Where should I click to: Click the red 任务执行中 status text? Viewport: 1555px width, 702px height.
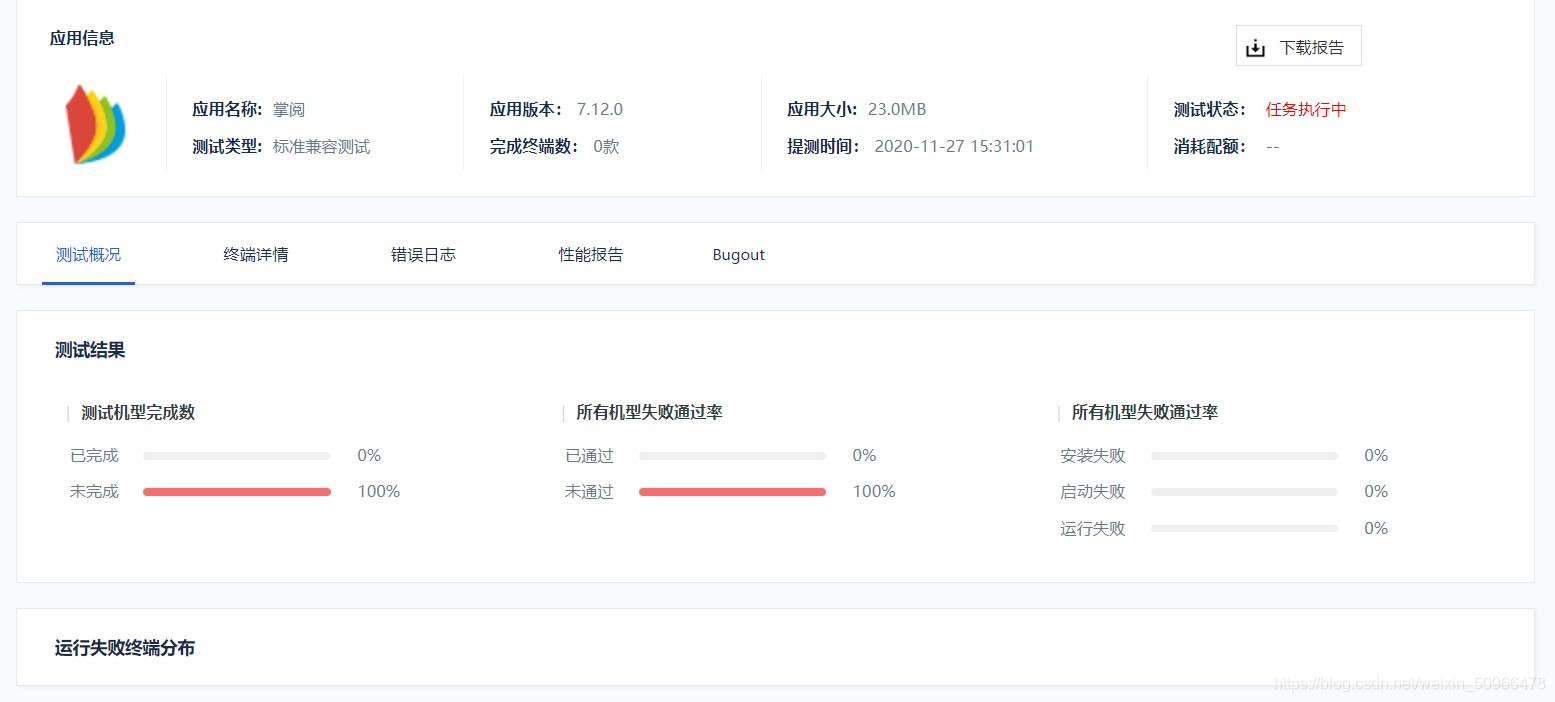(1306, 110)
